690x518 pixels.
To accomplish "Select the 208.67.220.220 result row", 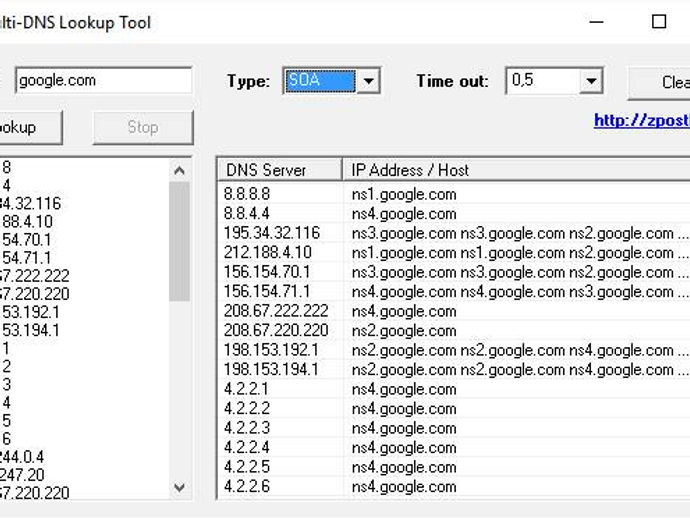I will click(x=454, y=331).
